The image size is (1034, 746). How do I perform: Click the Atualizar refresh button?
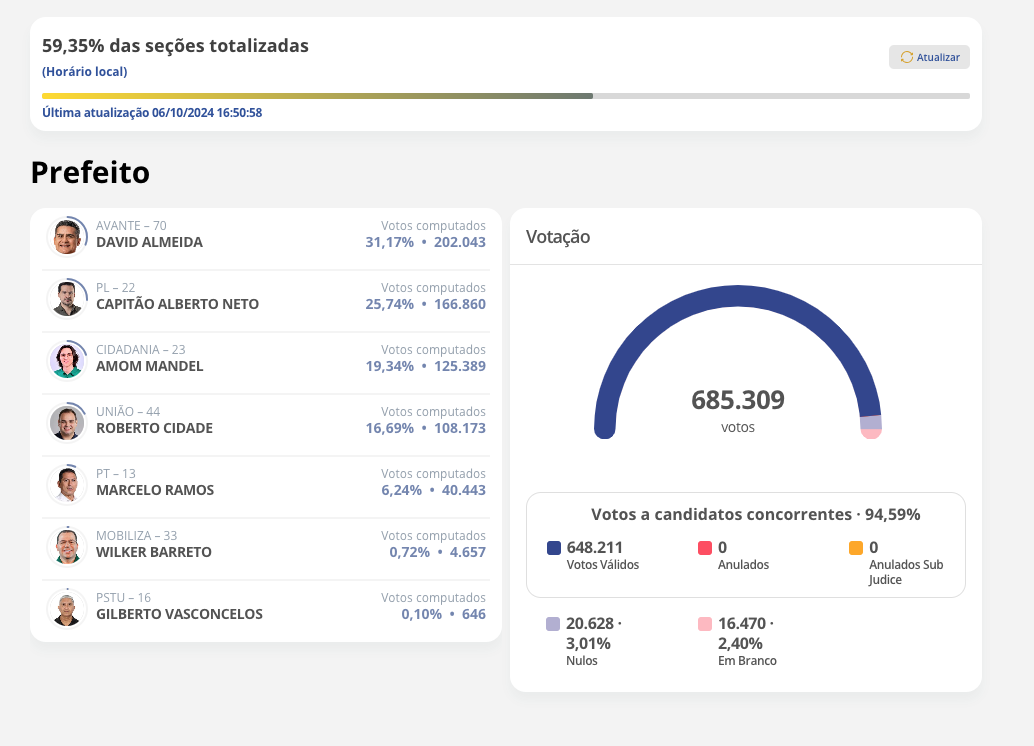pyautogui.click(x=929, y=57)
